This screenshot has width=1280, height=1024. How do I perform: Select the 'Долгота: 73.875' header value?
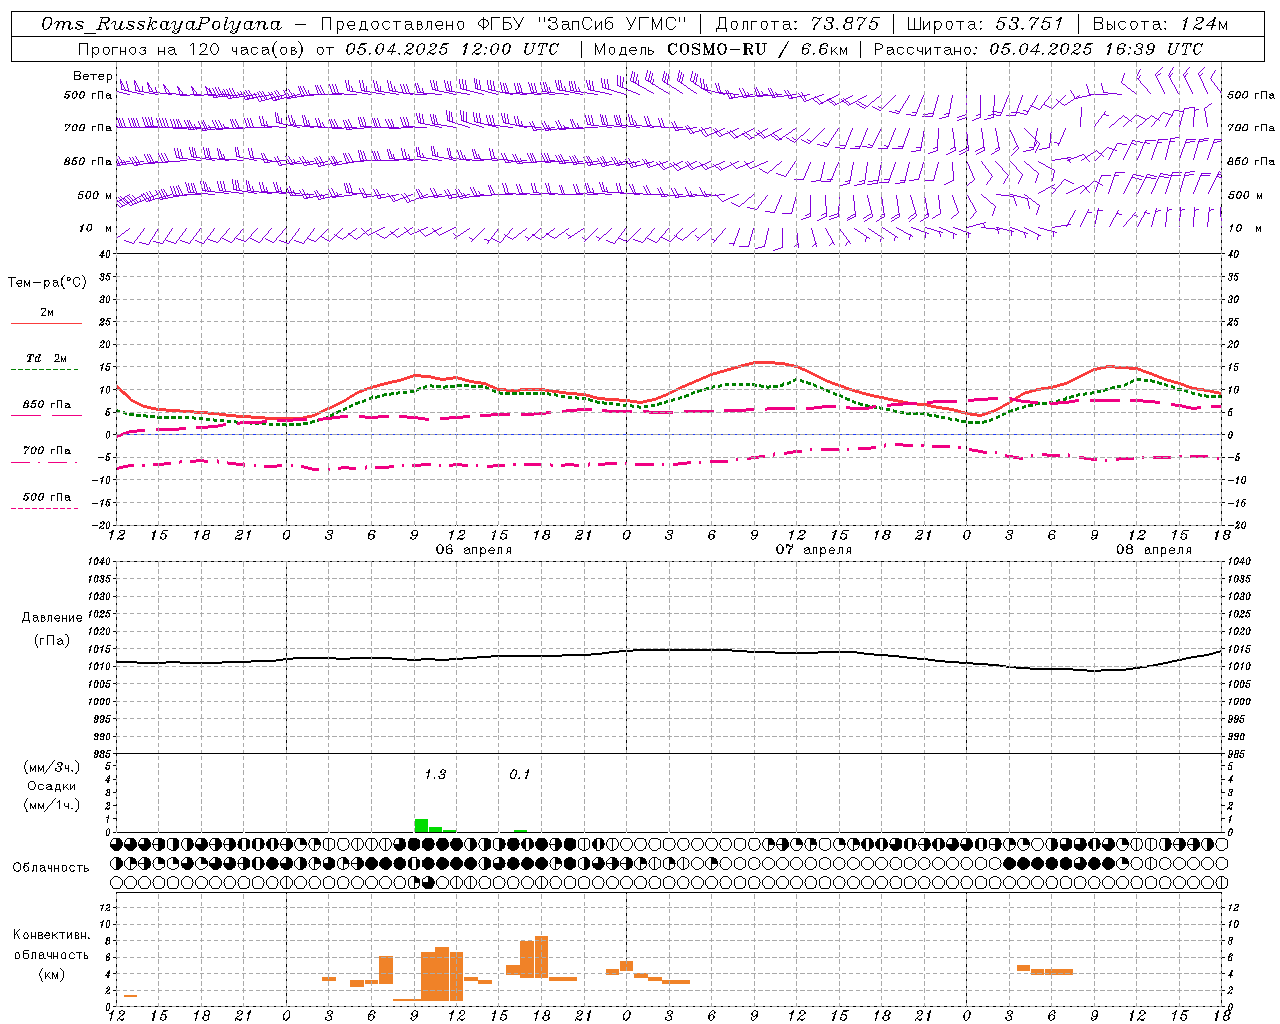[x=797, y=24]
